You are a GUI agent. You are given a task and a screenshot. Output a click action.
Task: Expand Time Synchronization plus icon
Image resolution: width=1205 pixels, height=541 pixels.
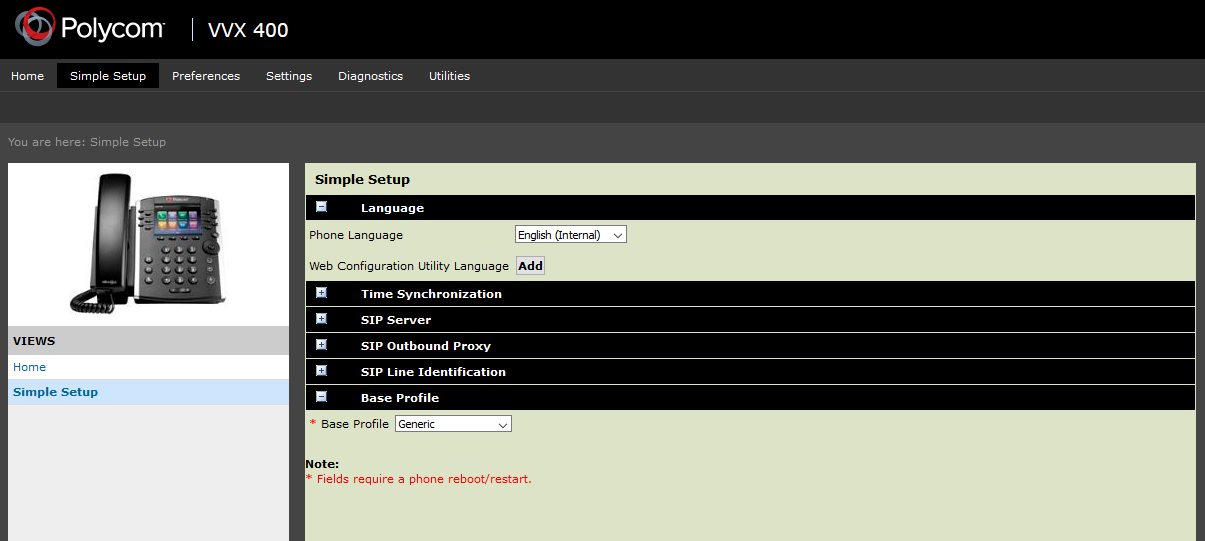click(321, 293)
